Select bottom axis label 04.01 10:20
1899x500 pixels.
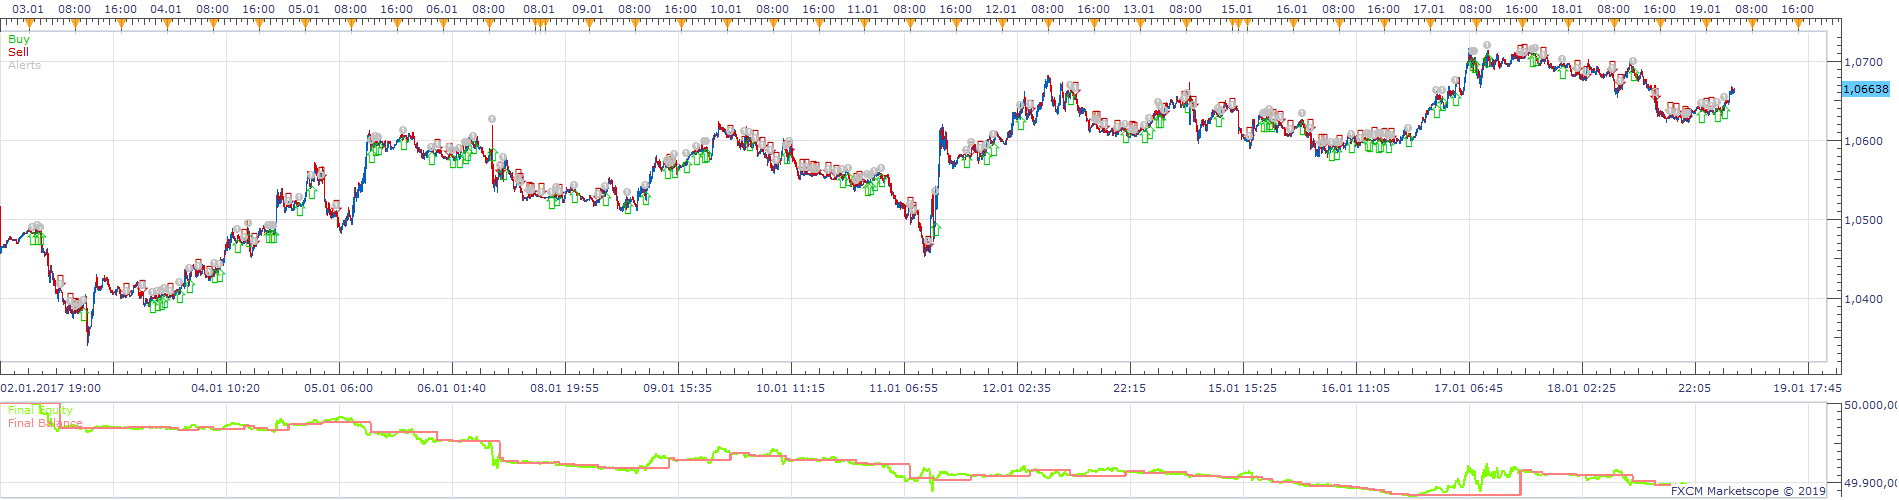click(225, 388)
